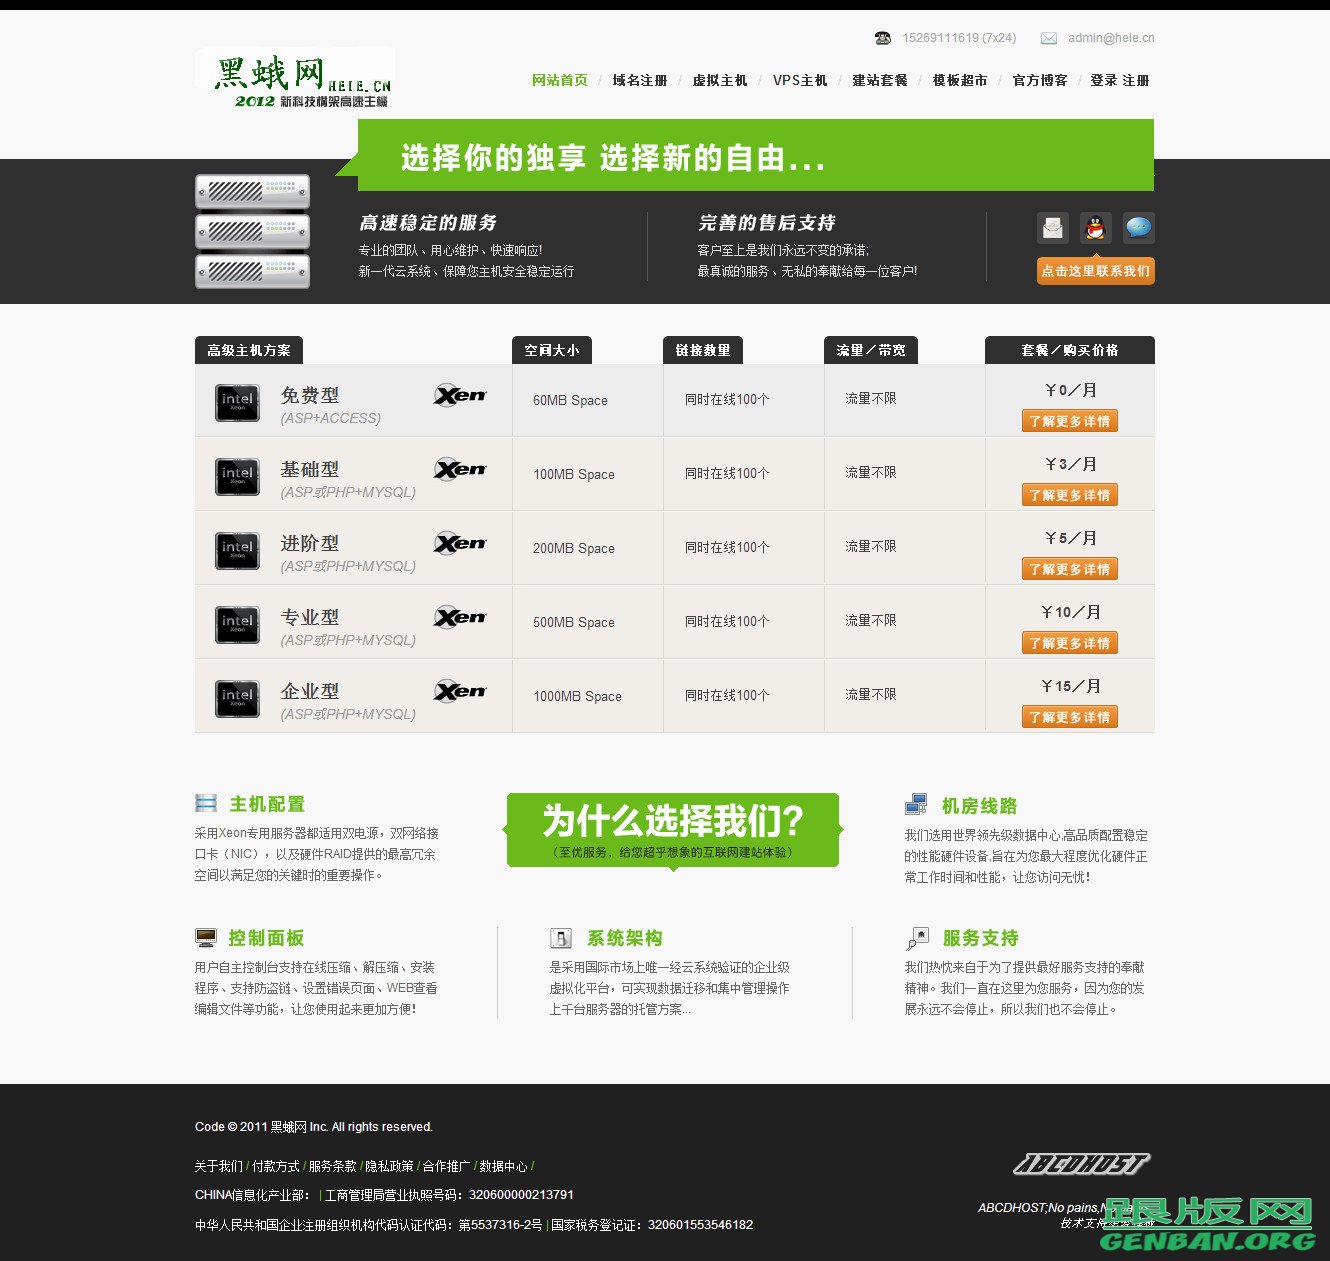Click the 系统架构 document icon
The width and height of the screenshot is (1330, 1261).
pos(561,937)
